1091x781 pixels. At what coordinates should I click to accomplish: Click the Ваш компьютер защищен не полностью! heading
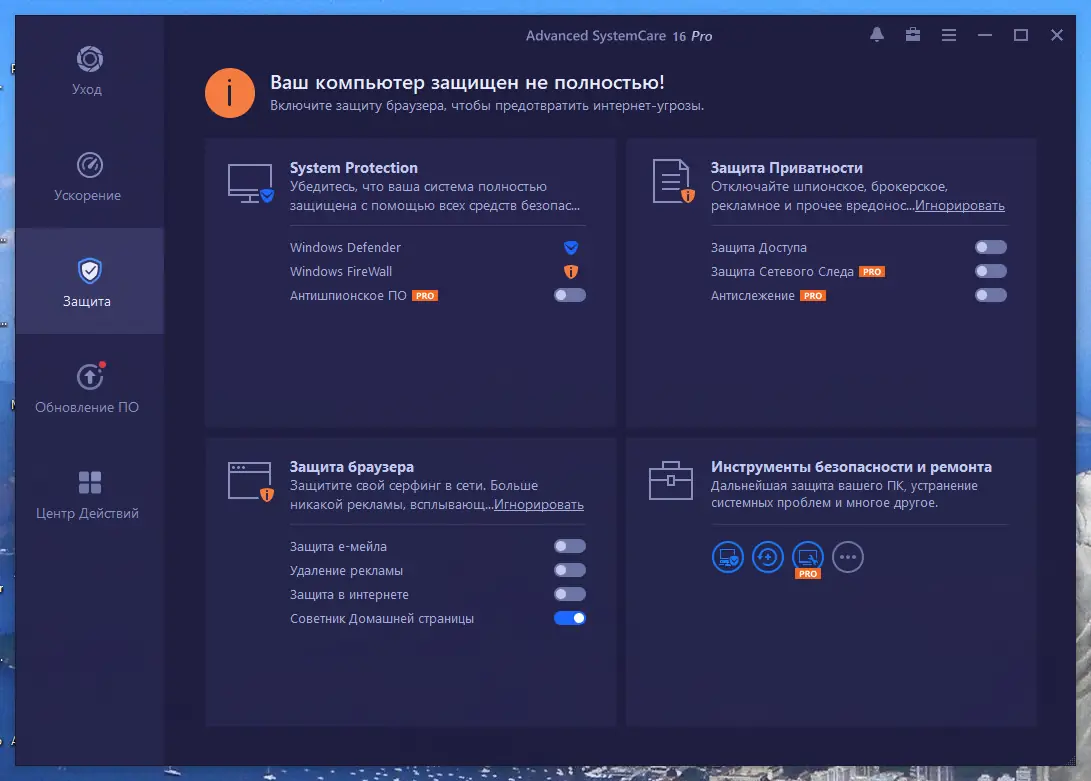[x=467, y=82]
